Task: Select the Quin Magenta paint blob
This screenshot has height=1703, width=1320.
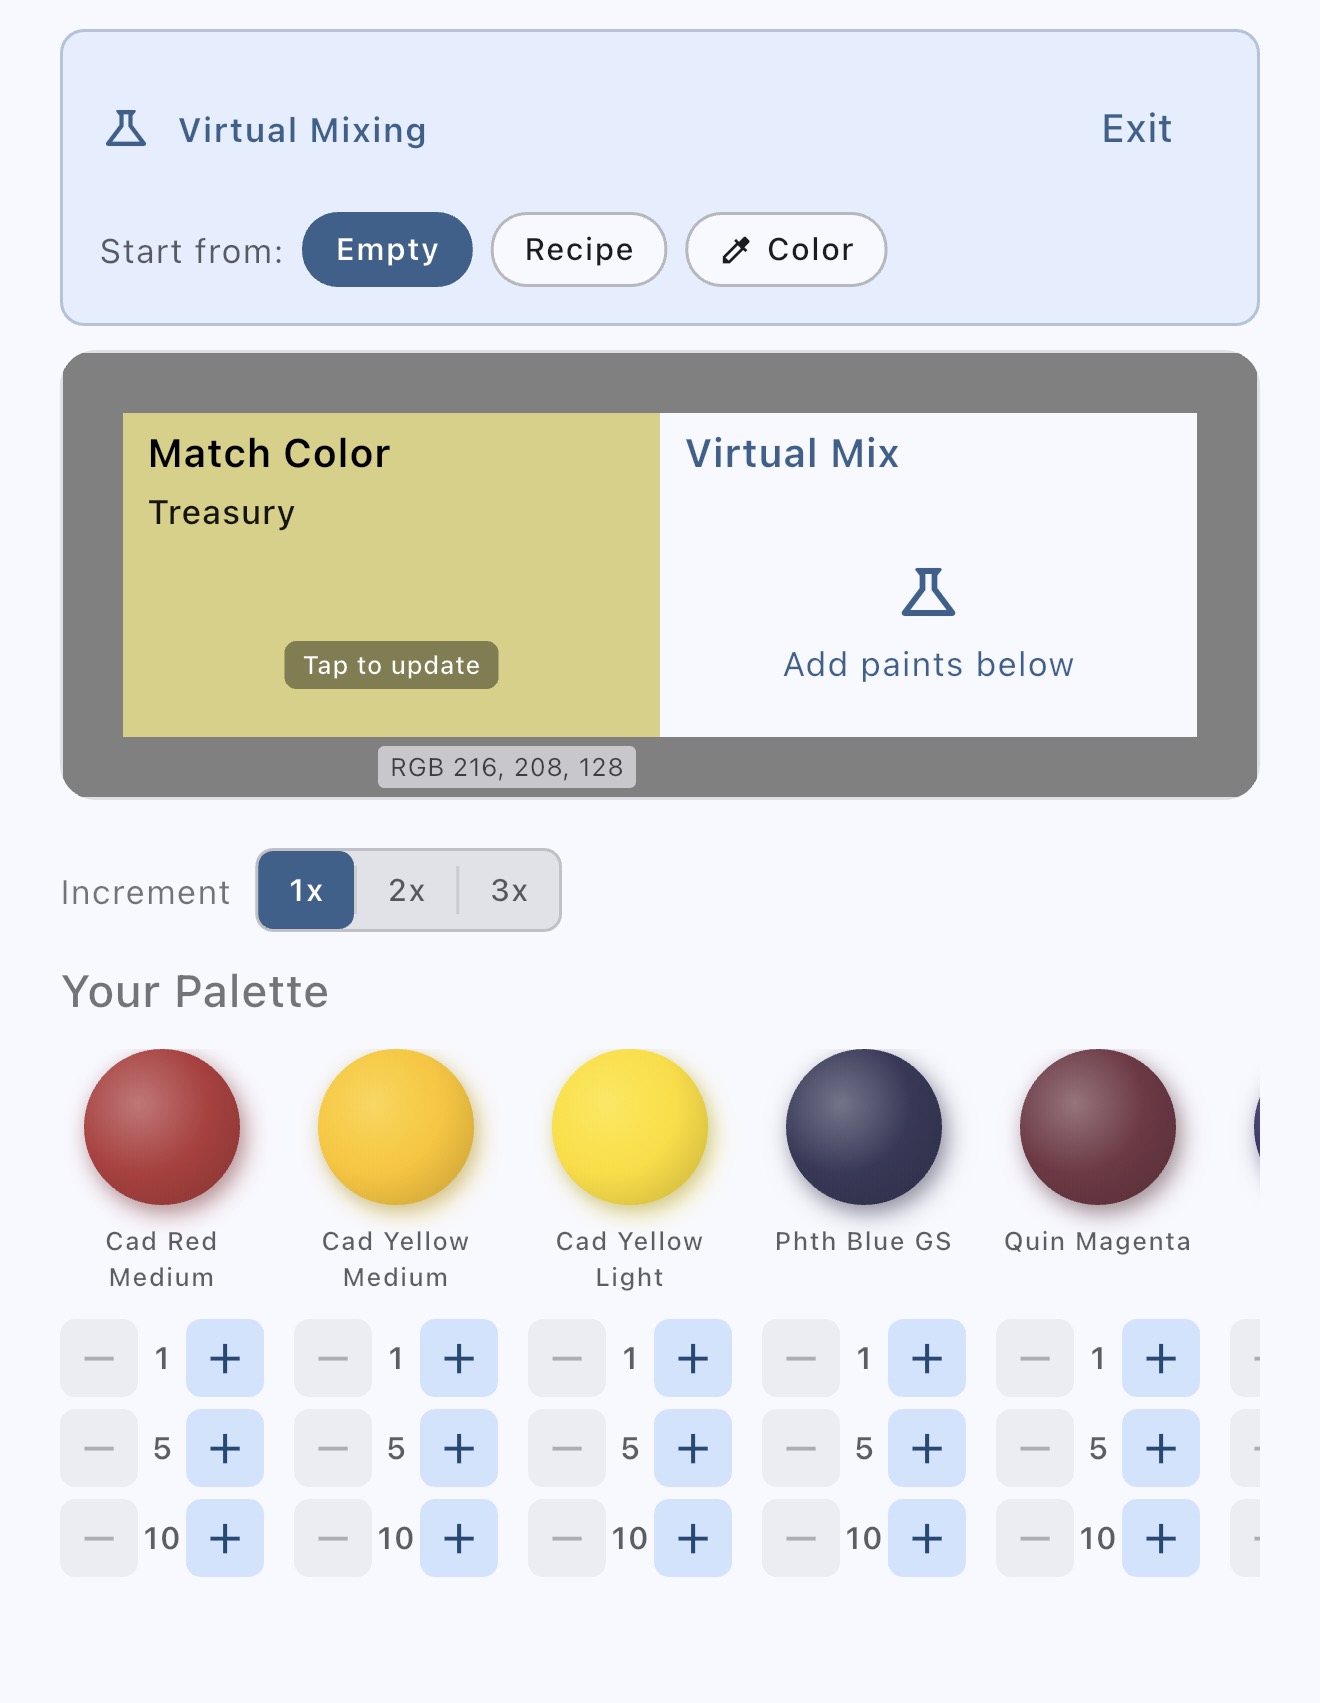Action: coord(1097,1126)
